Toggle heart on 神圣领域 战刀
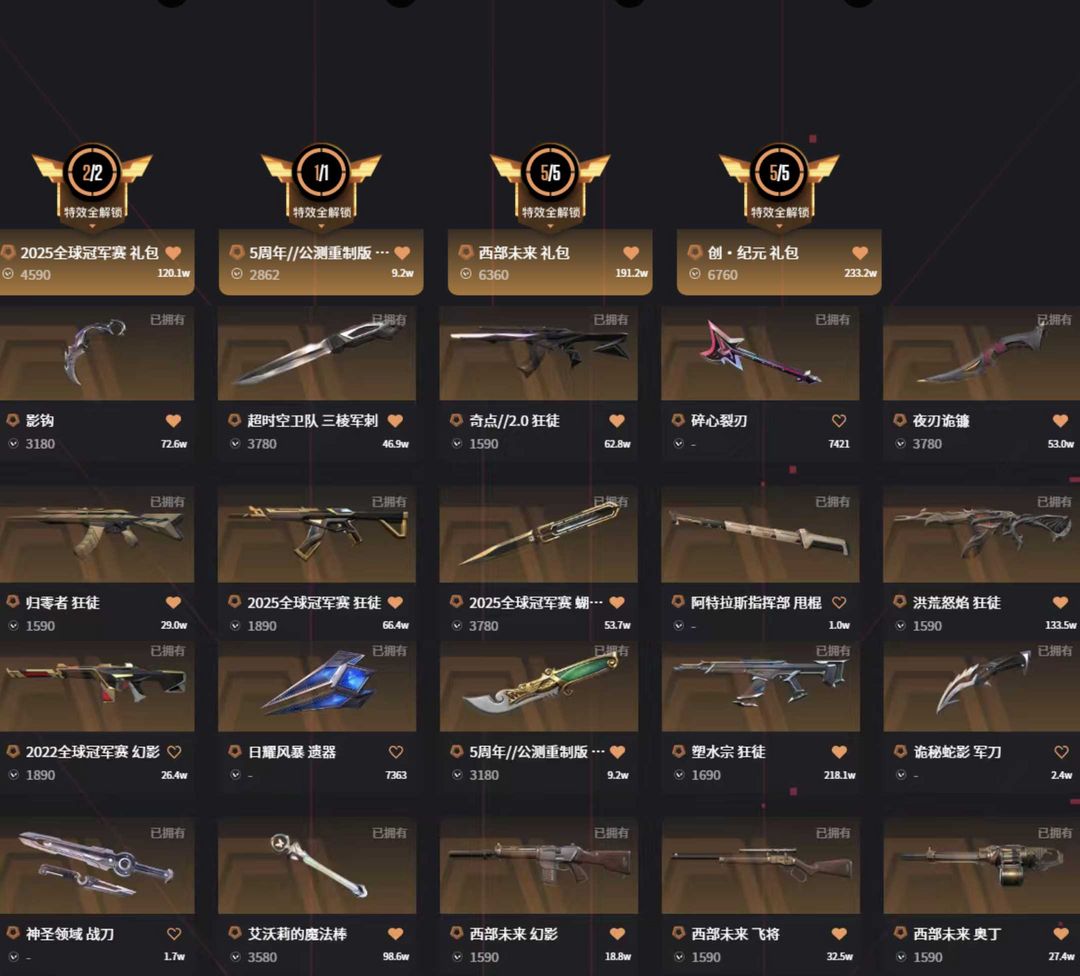 click(x=174, y=934)
